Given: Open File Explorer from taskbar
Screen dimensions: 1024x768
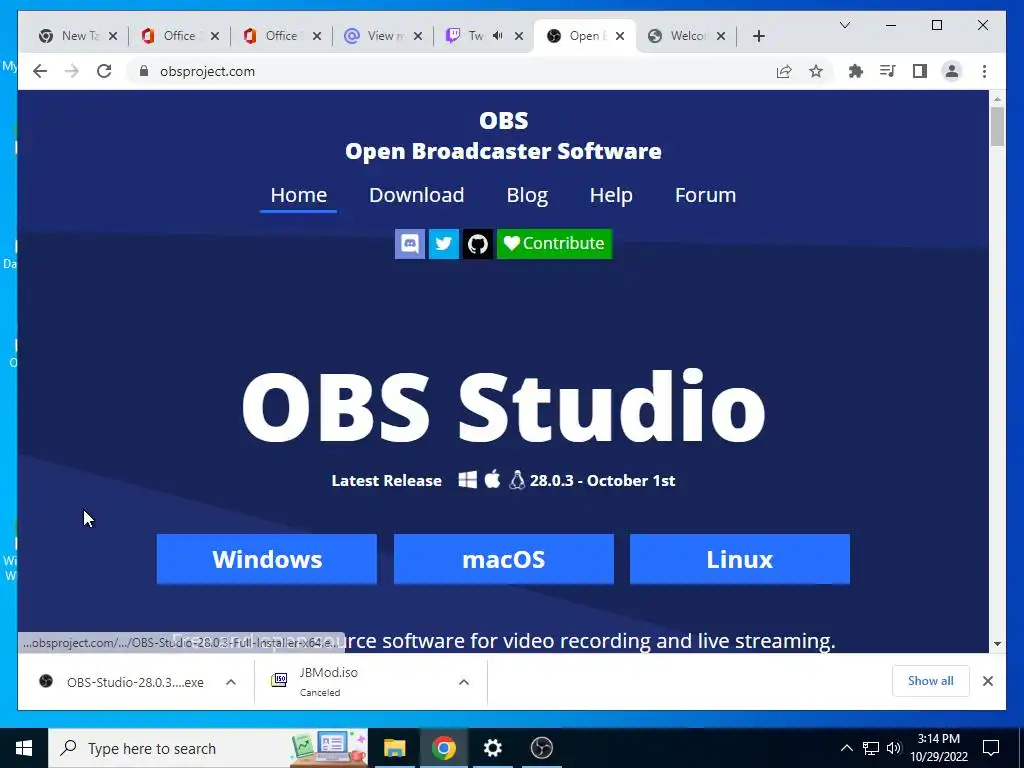Looking at the screenshot, I should point(394,748).
